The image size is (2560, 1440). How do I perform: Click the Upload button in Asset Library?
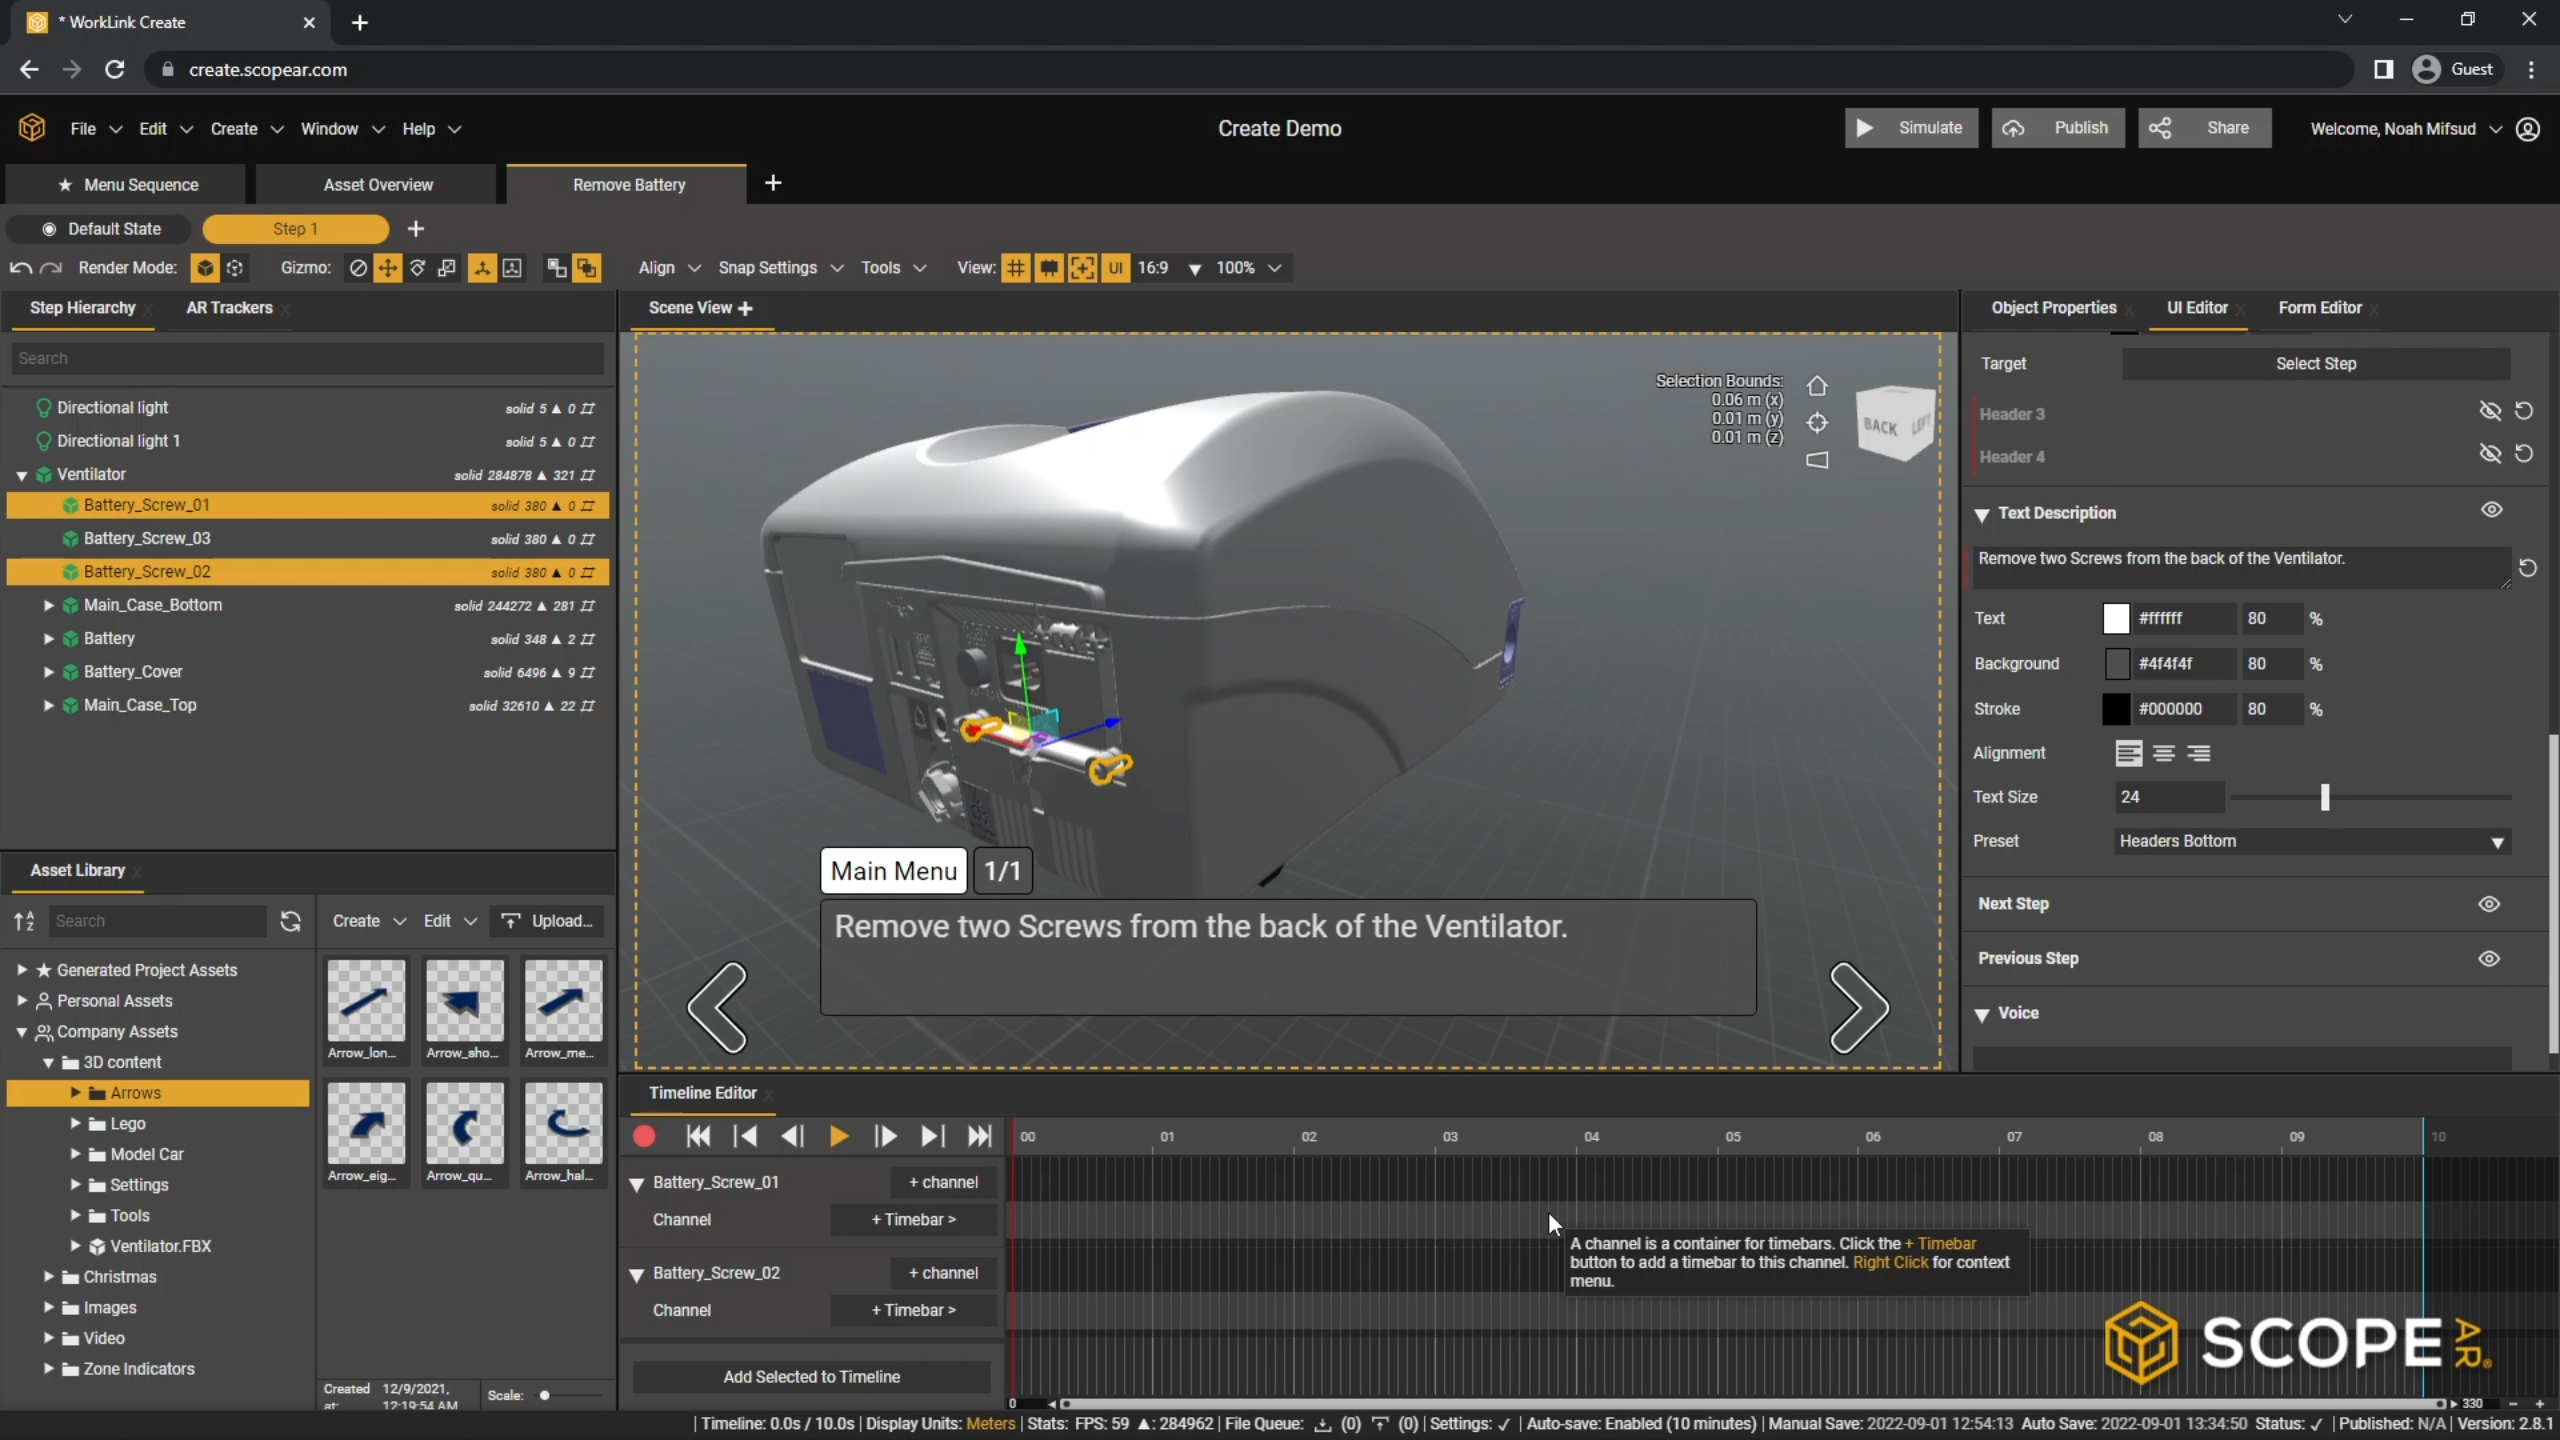point(548,921)
